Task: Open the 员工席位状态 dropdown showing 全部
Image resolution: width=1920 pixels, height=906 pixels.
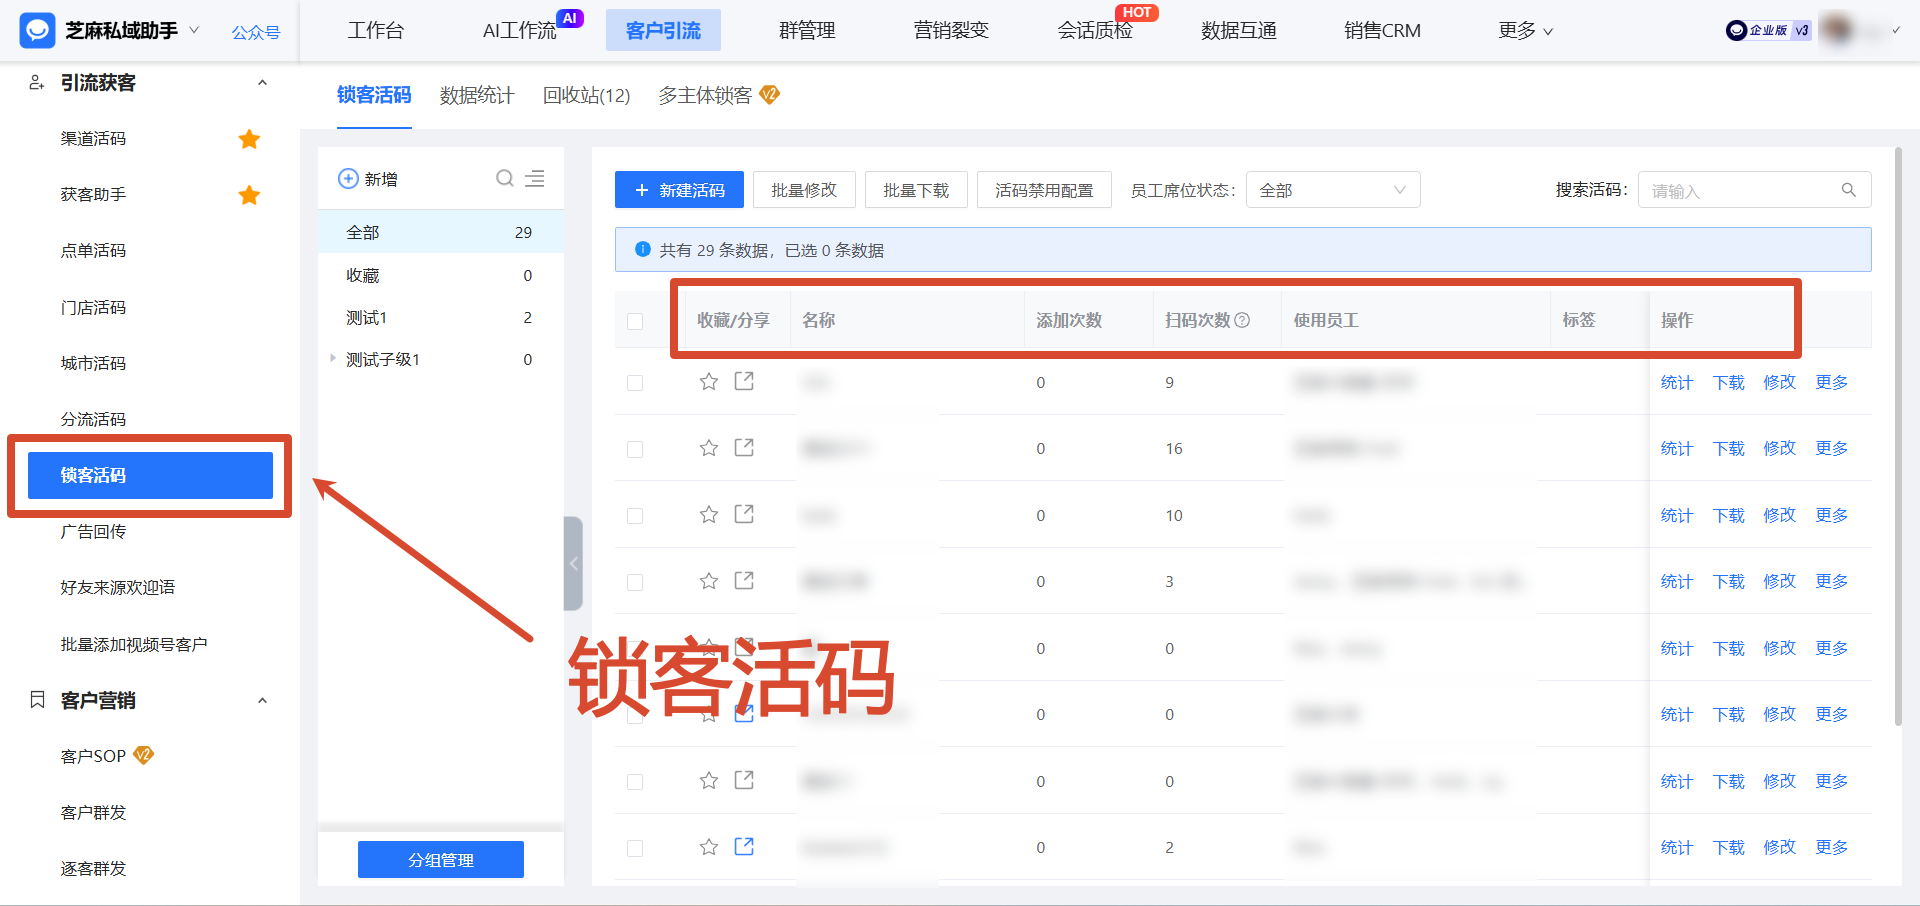Action: pos(1333,190)
